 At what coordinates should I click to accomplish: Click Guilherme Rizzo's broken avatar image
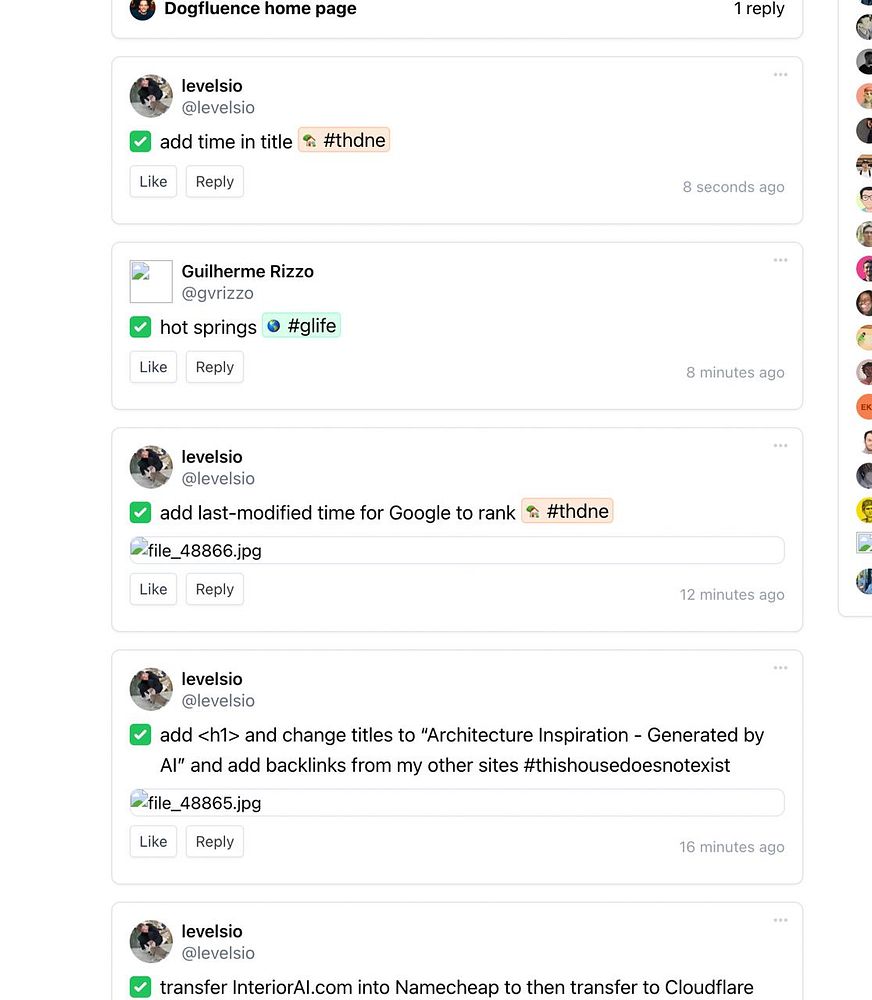(151, 282)
